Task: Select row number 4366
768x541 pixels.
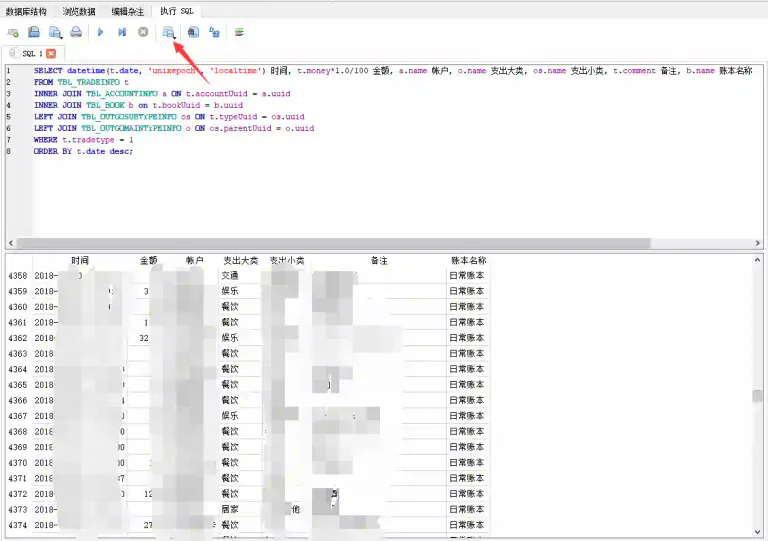Action: (x=18, y=400)
